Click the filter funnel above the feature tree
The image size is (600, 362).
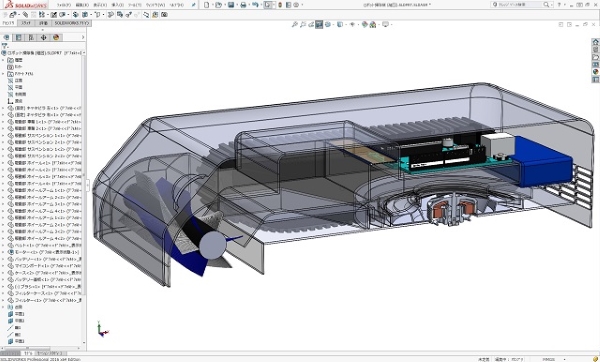pos(5,46)
